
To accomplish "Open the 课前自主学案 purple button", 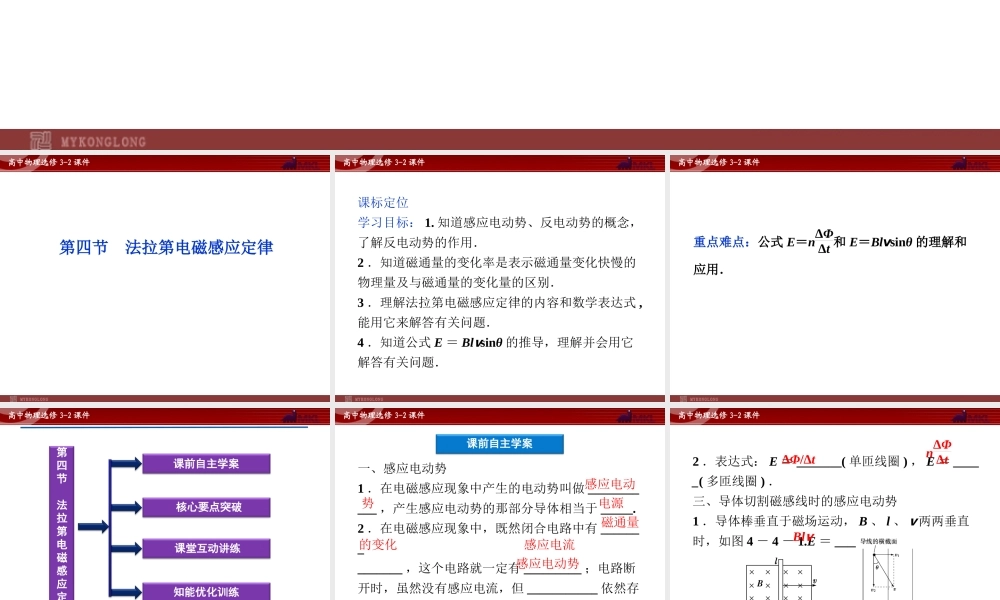I will tap(206, 464).
